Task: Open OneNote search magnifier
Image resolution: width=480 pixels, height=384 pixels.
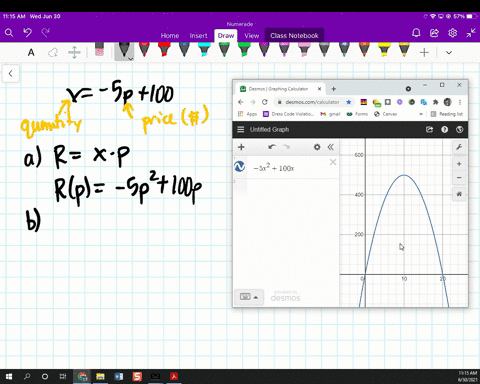Action: pyautogui.click(x=9, y=33)
